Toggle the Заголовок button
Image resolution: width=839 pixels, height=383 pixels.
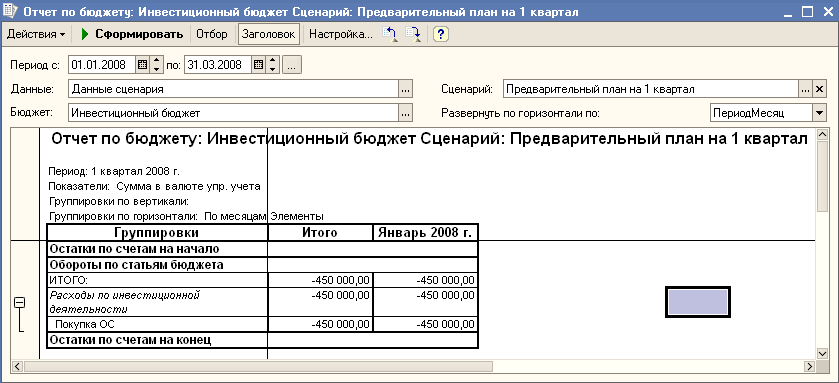tap(268, 34)
